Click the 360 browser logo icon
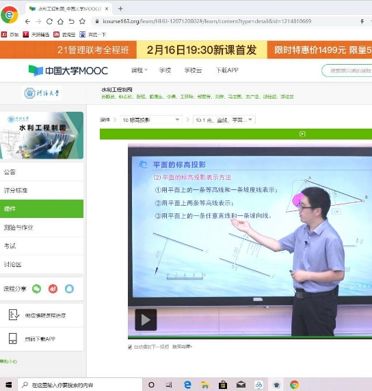Screen dimensions: 372x391 coord(9,15)
